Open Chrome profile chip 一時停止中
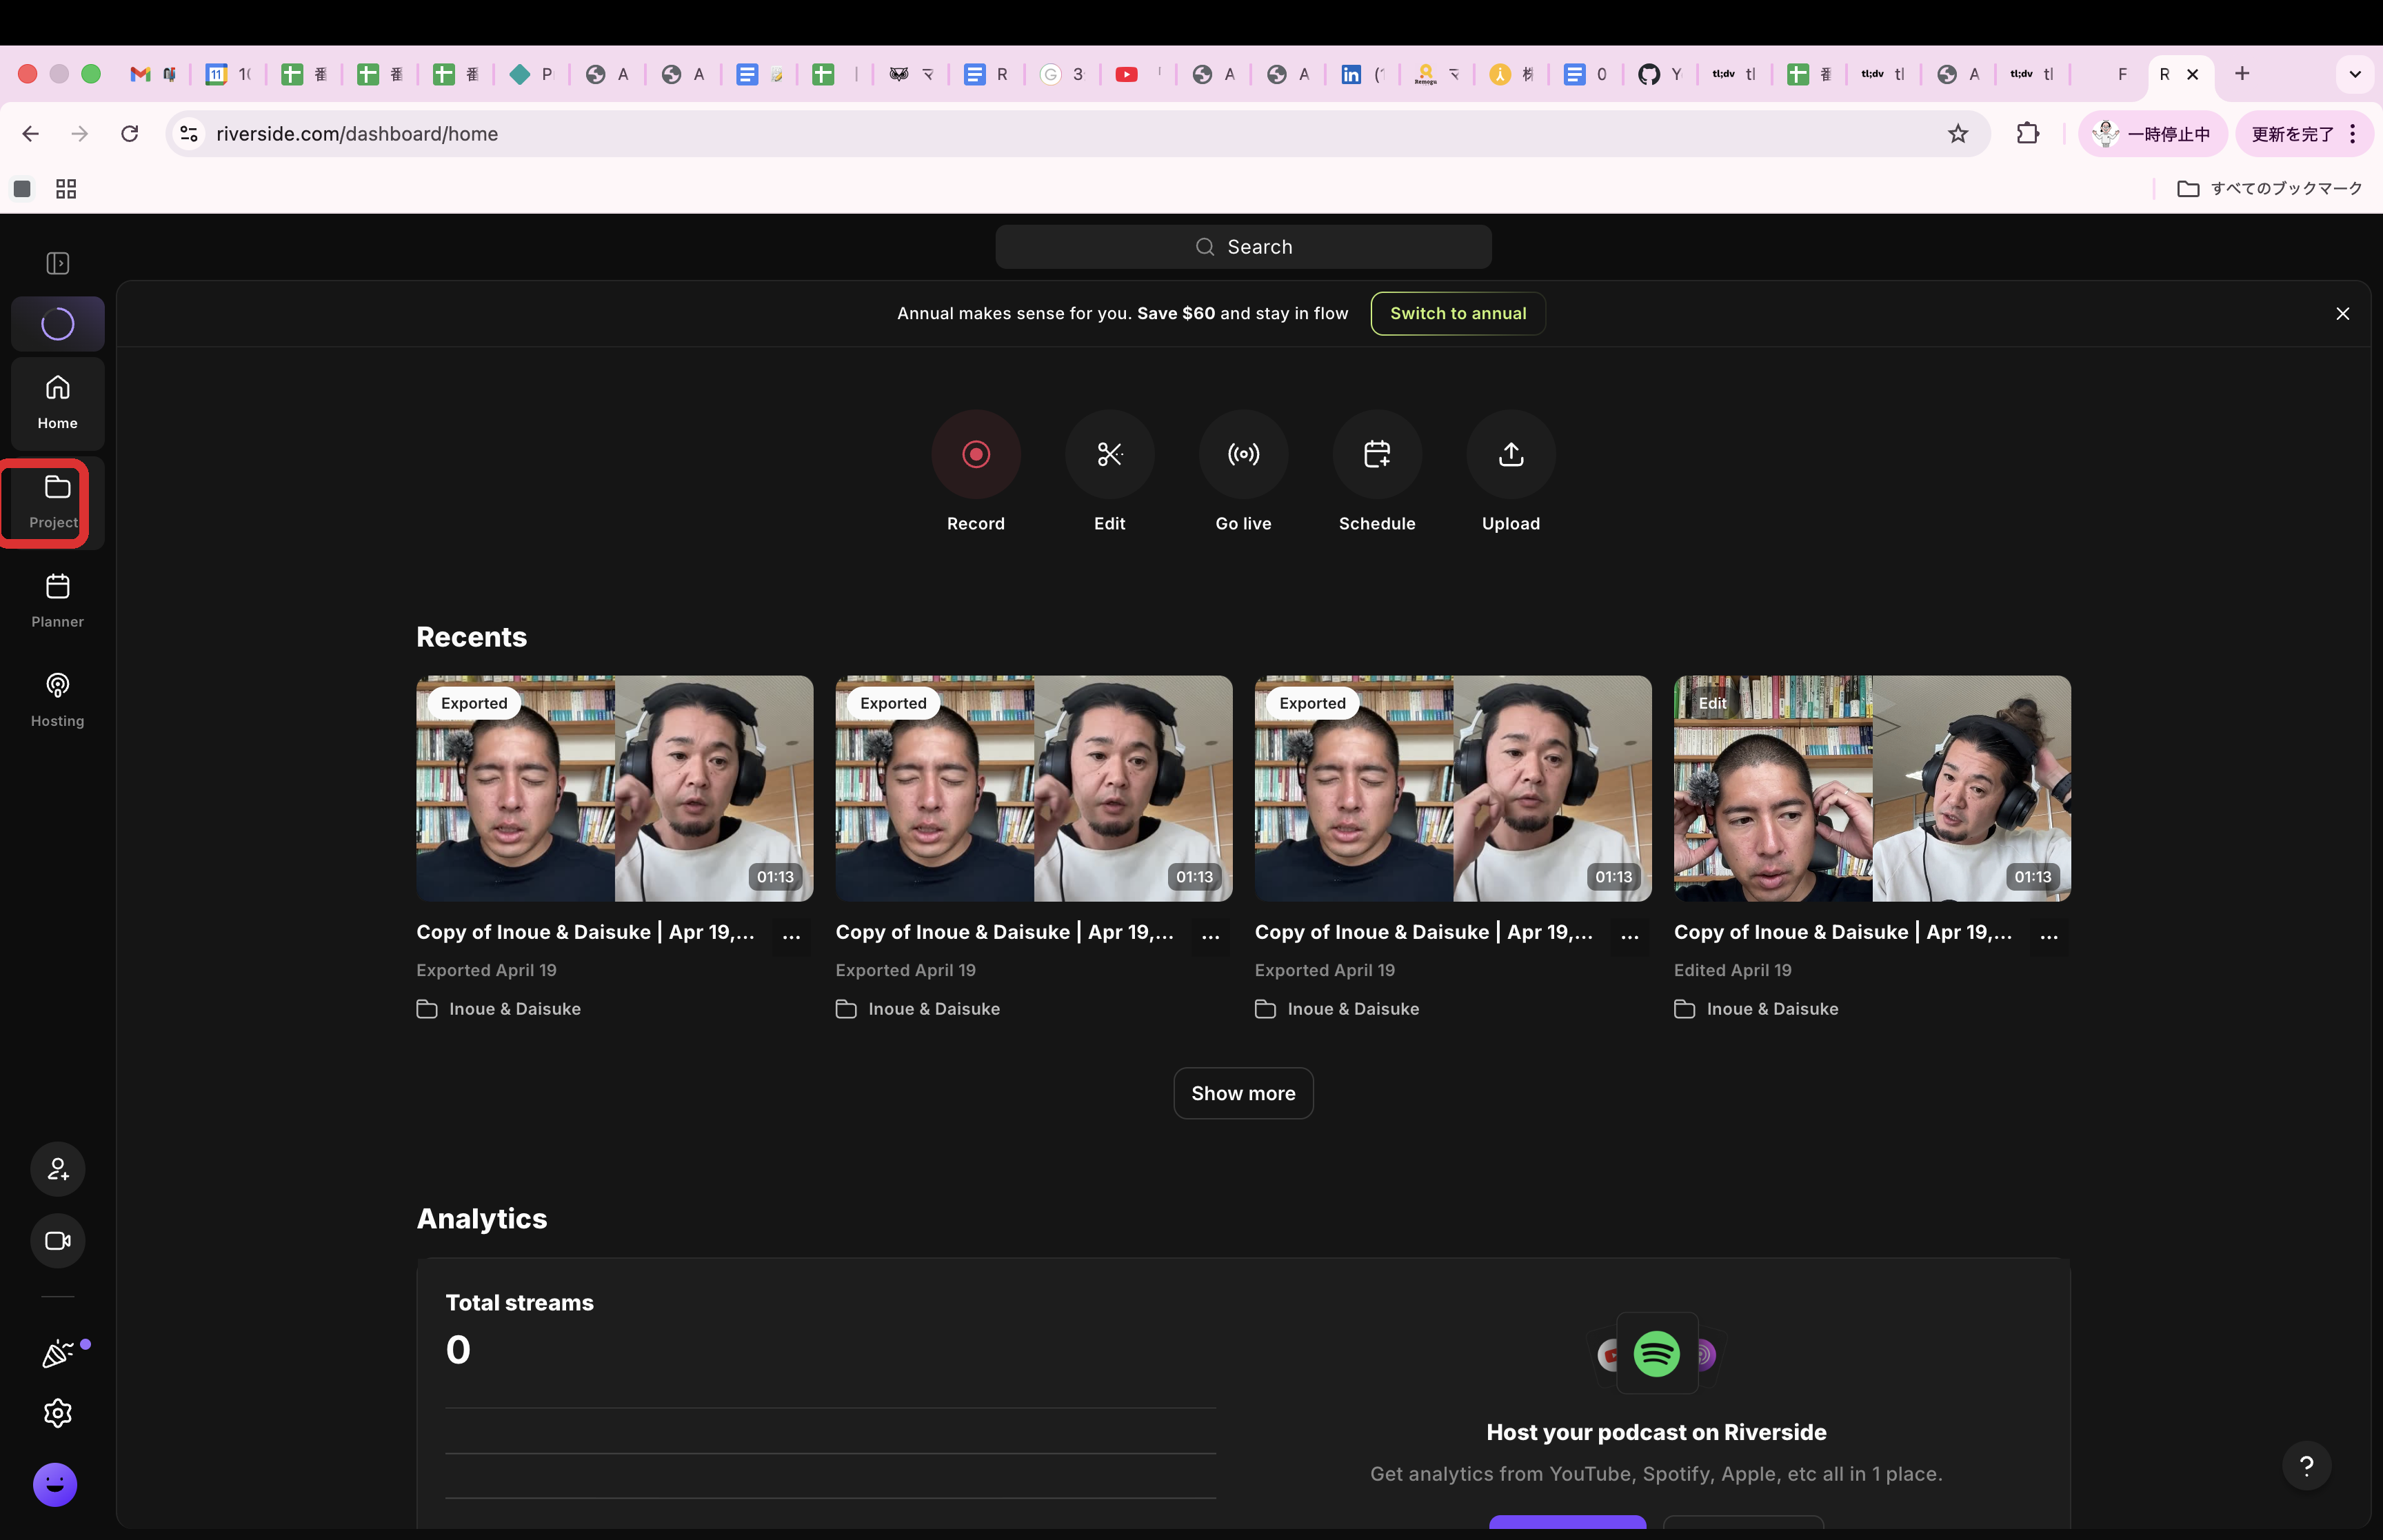2383x1540 pixels. point(2152,134)
